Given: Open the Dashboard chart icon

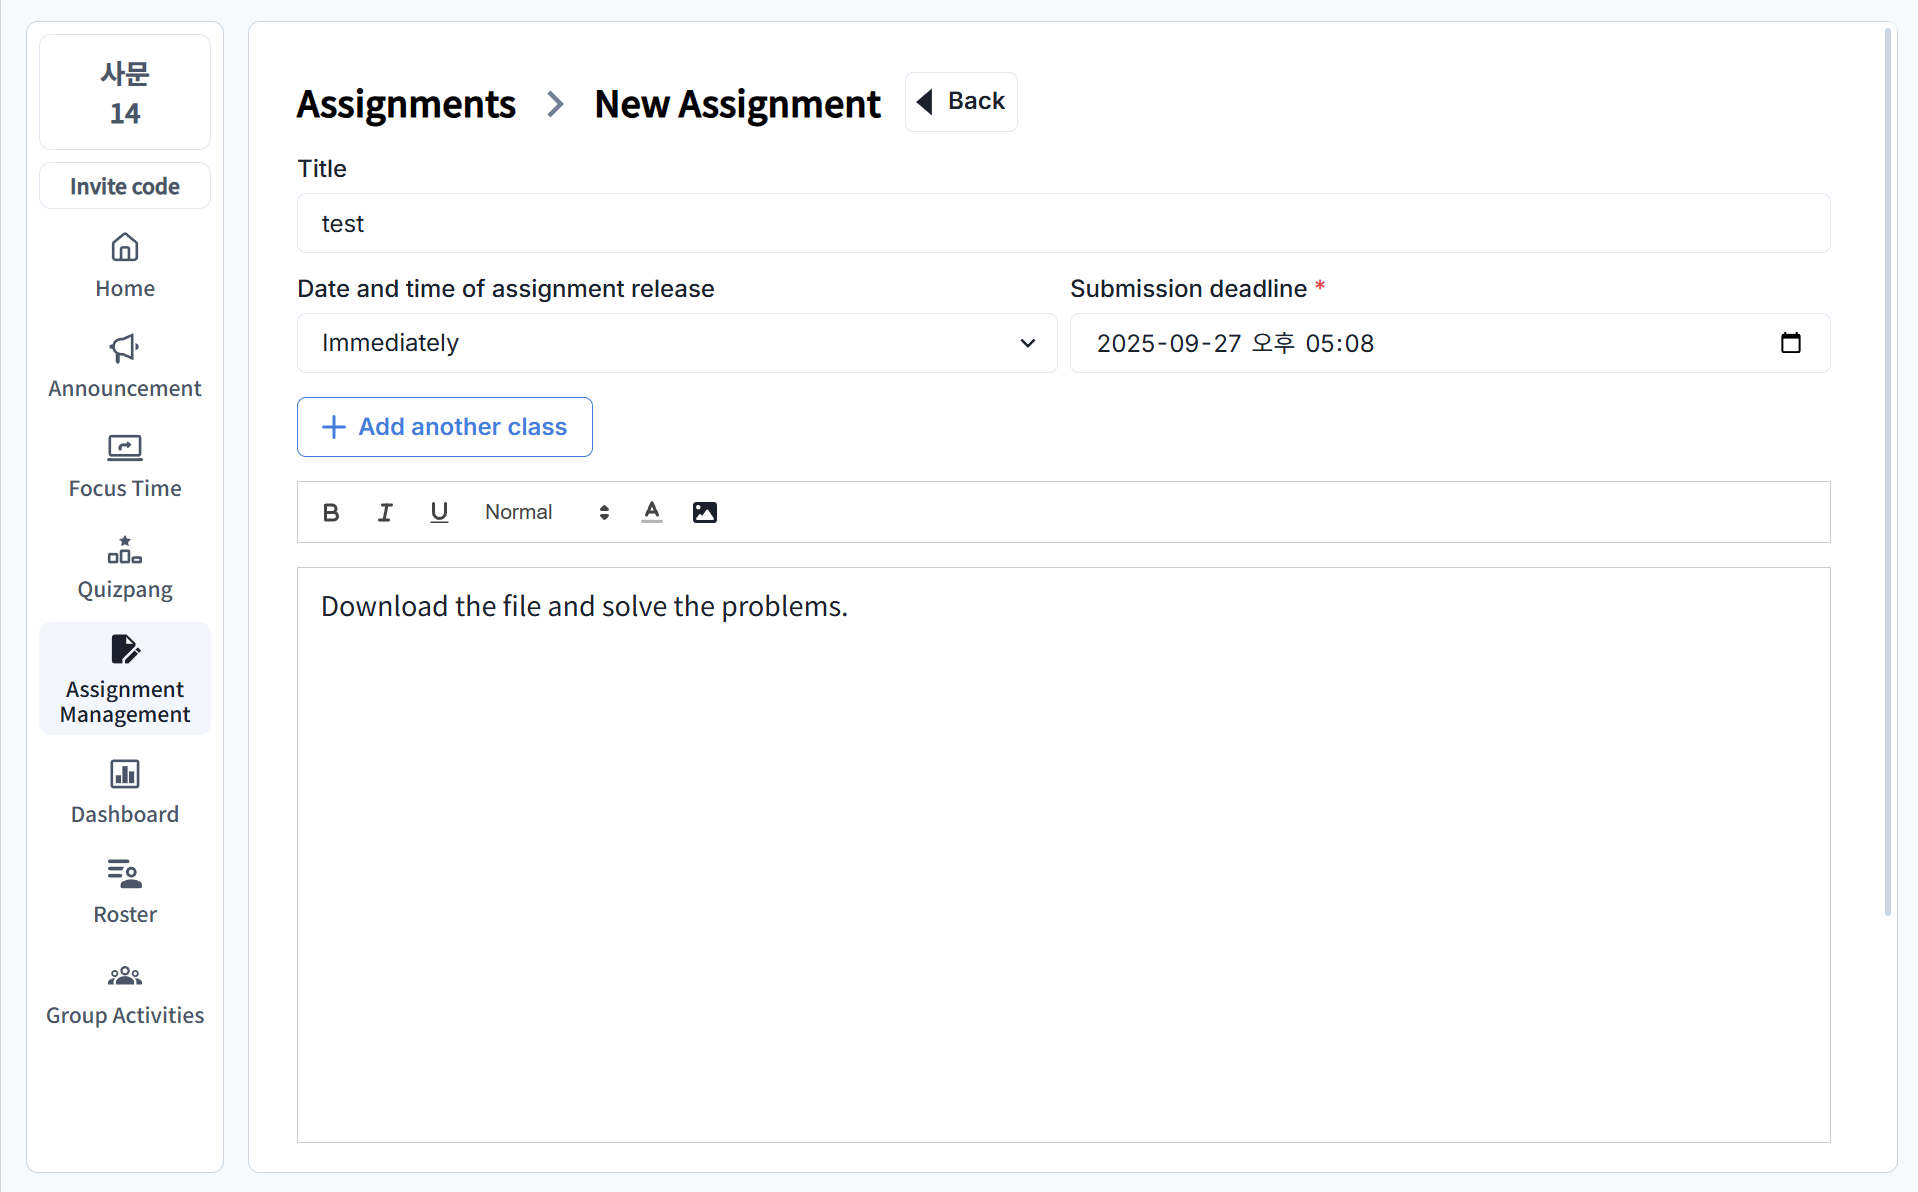Looking at the screenshot, I should tap(125, 774).
